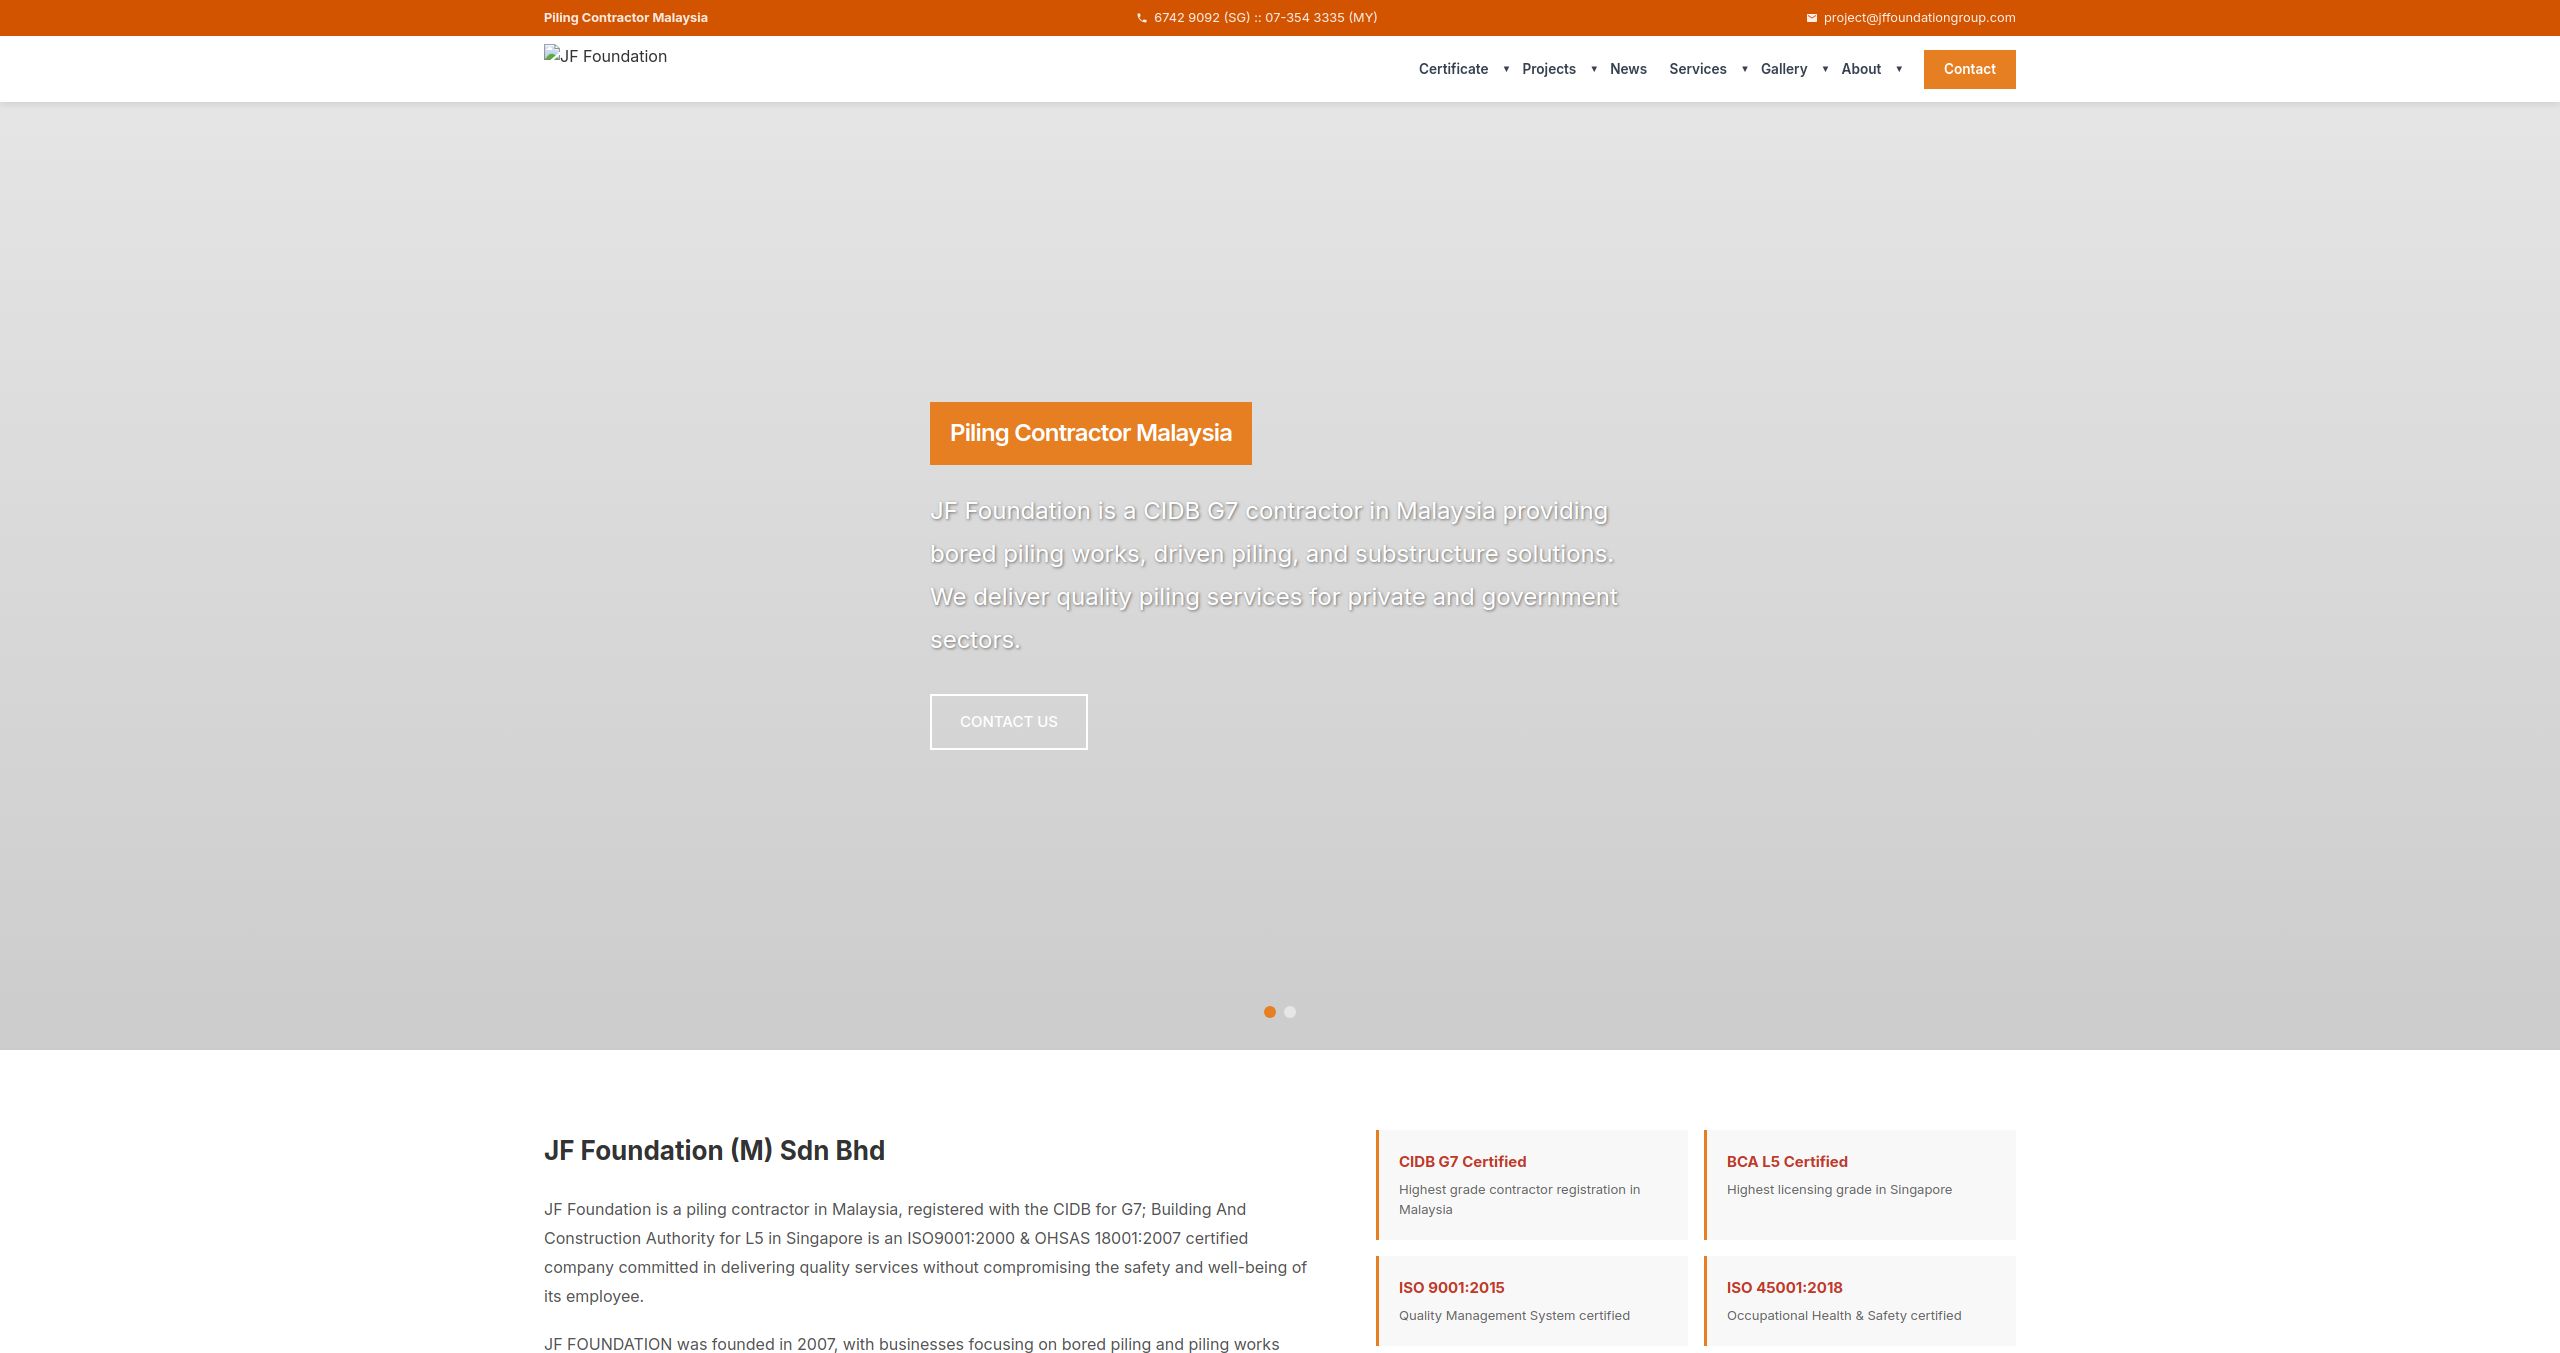Expand the Gallery dropdown arrow
This screenshot has height=1353, width=2560.
(1825, 69)
